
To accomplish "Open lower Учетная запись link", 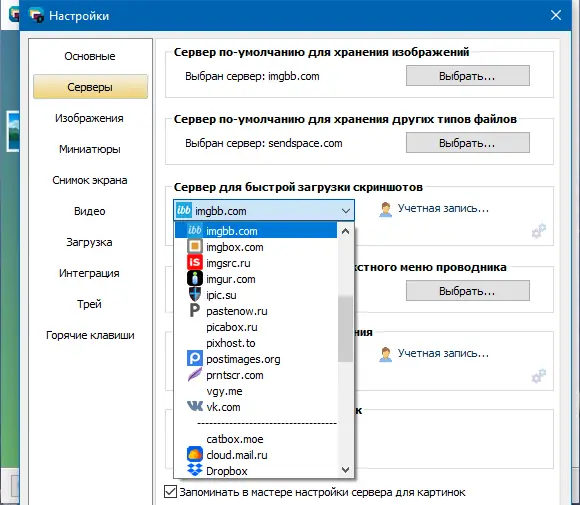I will coord(443,353).
